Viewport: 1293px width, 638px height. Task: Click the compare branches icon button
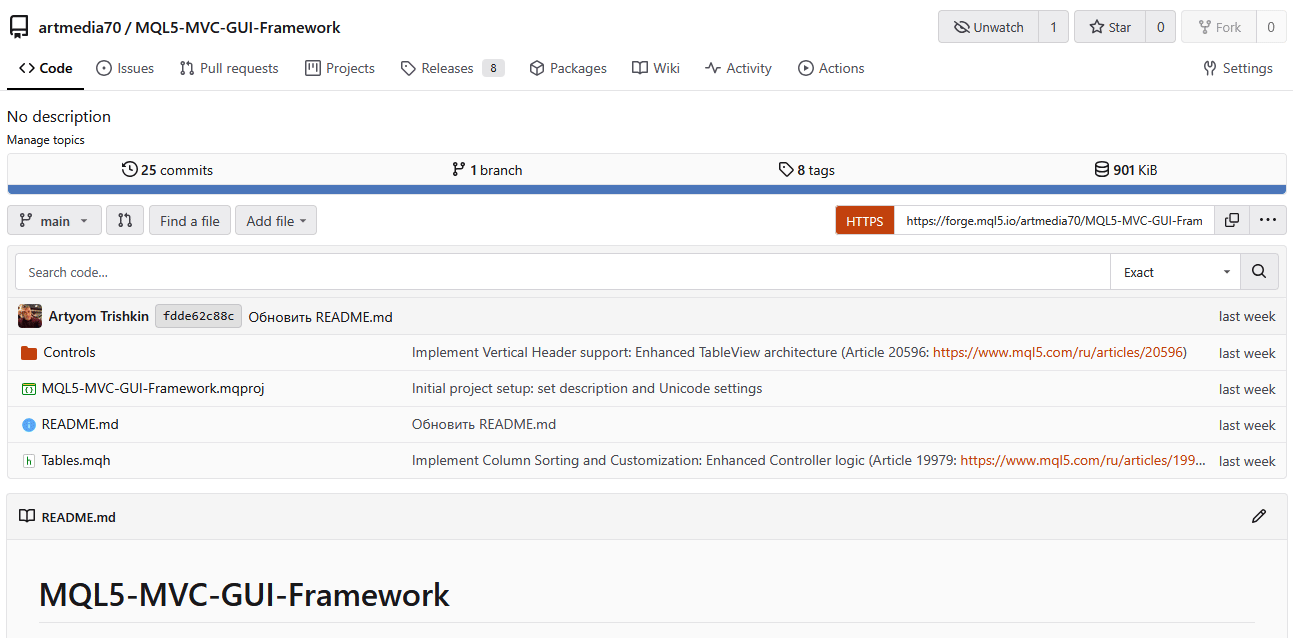[x=125, y=220]
